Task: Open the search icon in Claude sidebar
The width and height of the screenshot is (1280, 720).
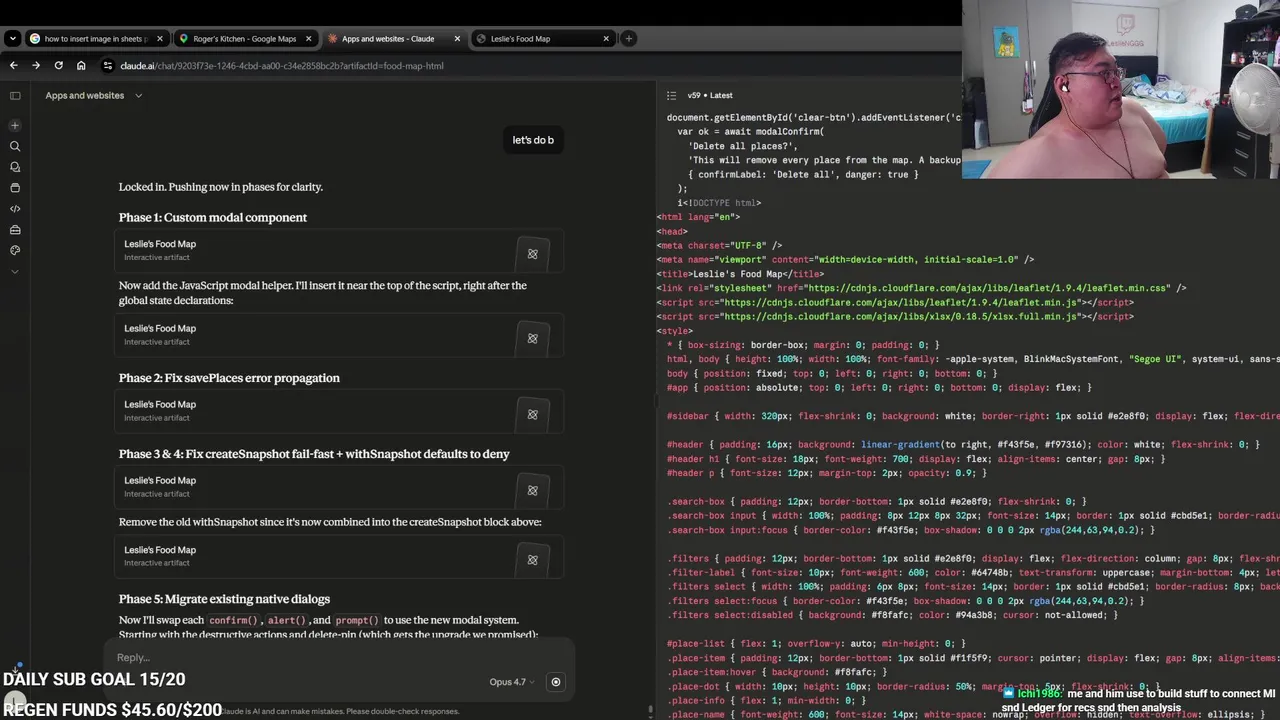Action: 15,146
